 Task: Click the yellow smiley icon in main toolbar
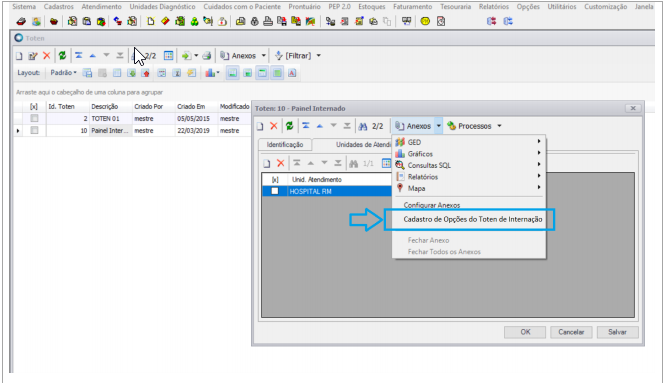click(425, 21)
